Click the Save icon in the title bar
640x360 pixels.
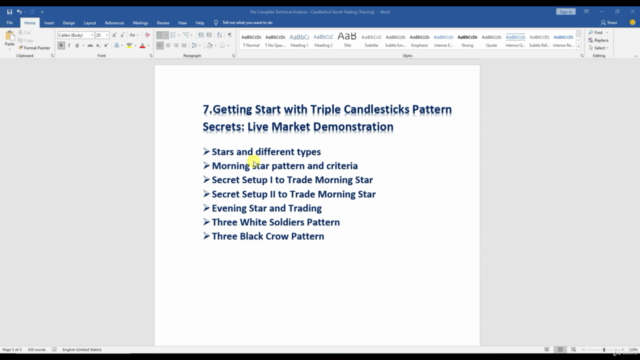(9, 12)
